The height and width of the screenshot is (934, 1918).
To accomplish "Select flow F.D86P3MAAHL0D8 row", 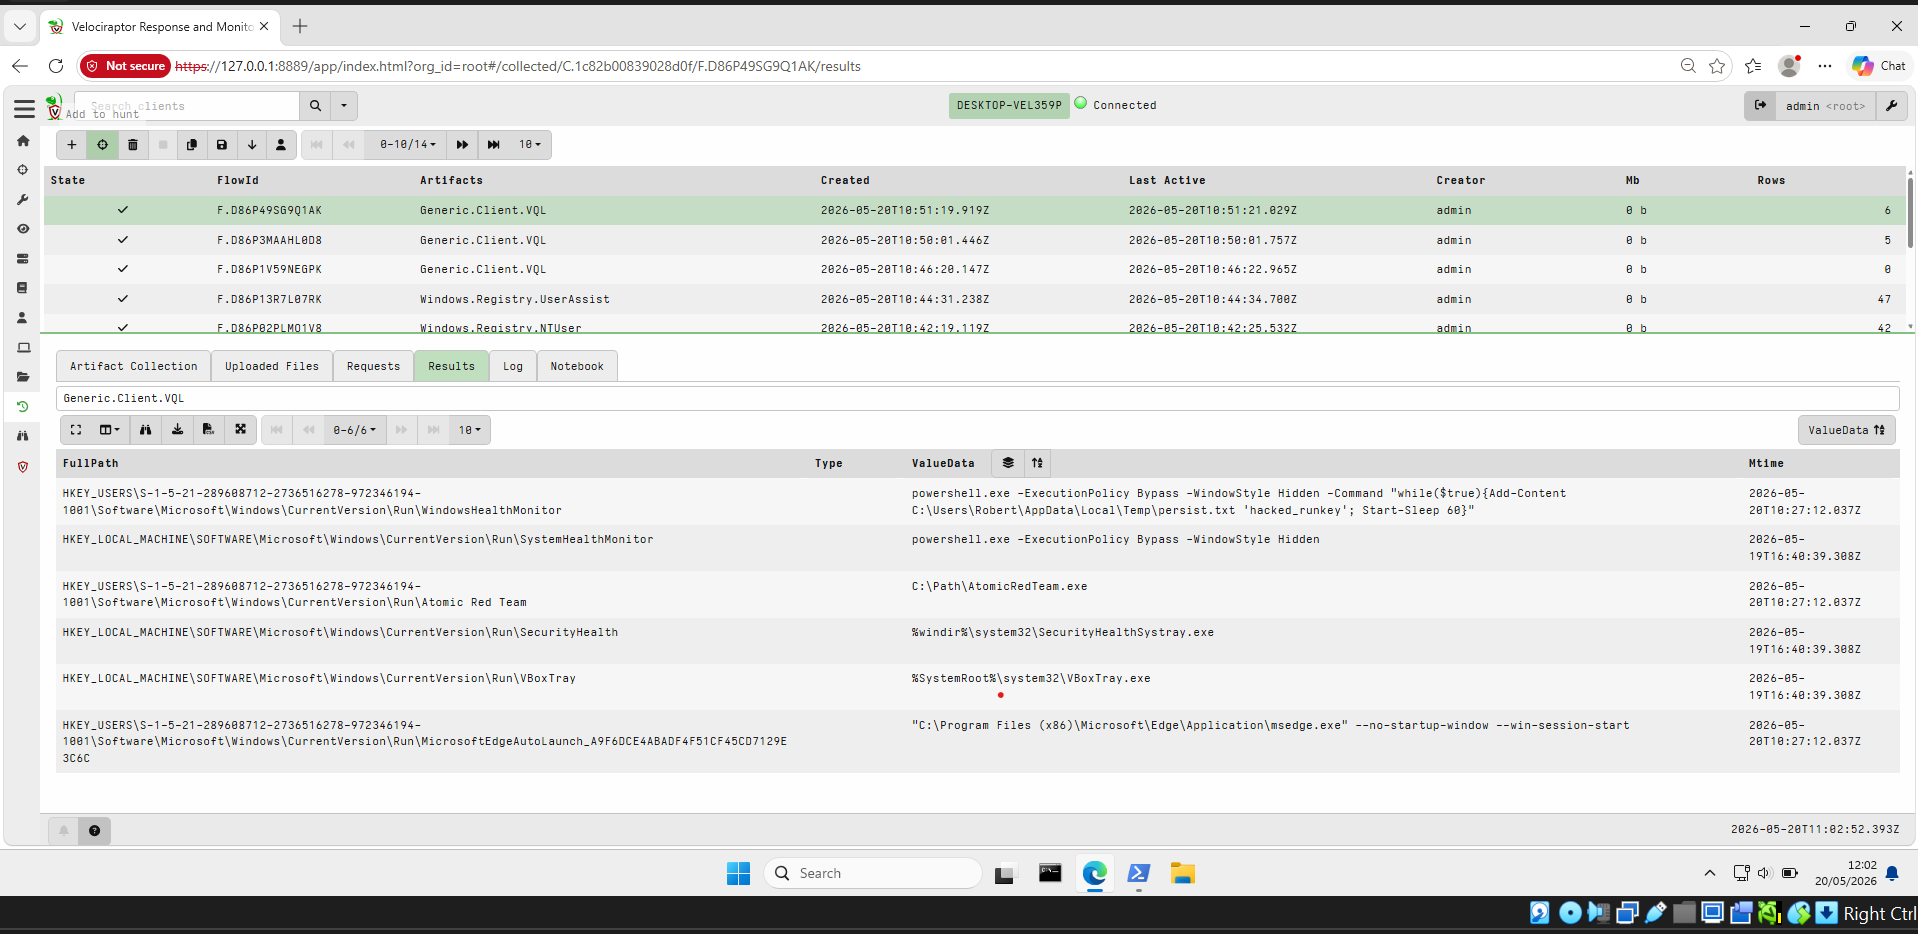I will (974, 240).
